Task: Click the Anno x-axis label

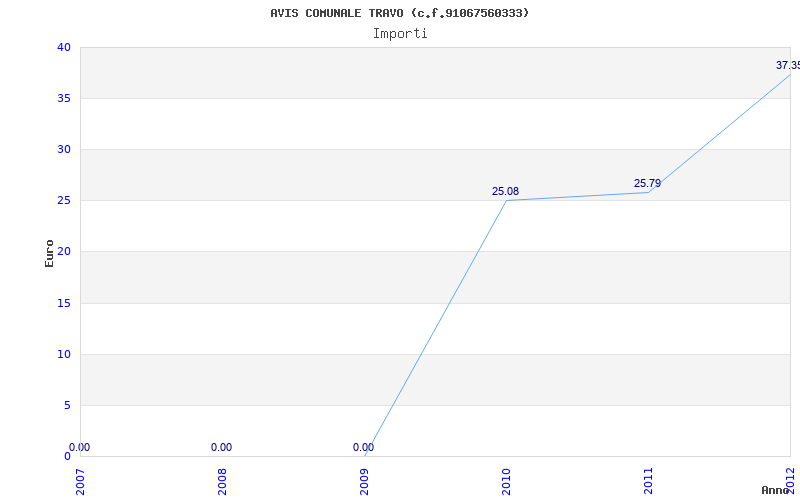Action: 775,490
